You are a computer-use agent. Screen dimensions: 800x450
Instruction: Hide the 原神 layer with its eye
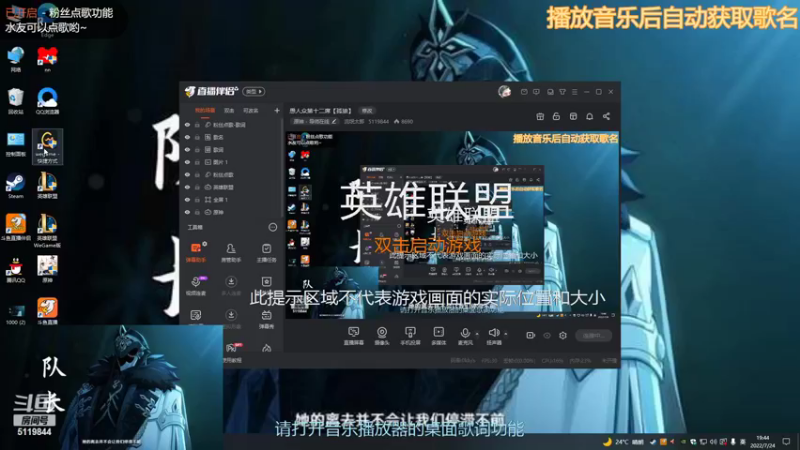188,212
